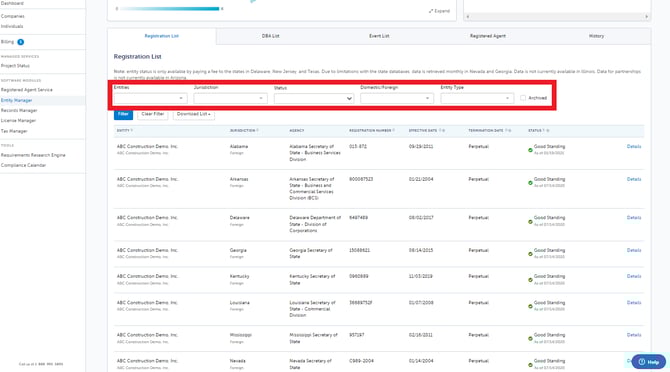Click green status icon in Mississippi row
The image size is (670, 372).
tap(530, 339)
